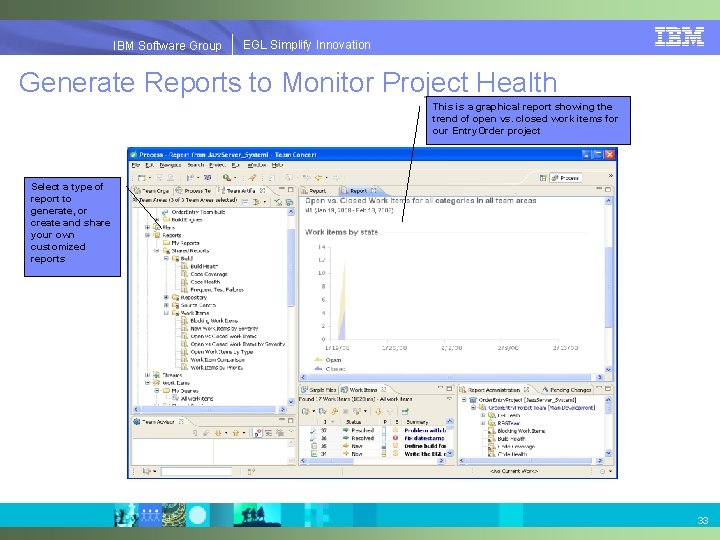Screen dimensions: 720x540
Task: Open the Navigate menu
Action: (x=170, y=165)
